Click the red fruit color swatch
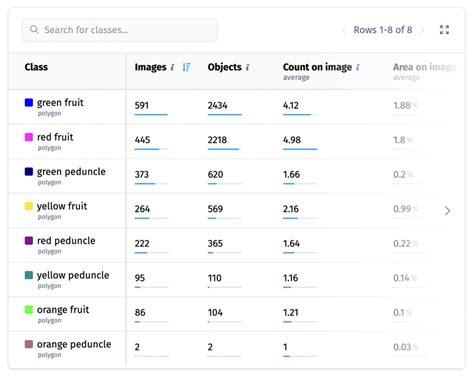This screenshot has height=379, width=474. pos(29,137)
